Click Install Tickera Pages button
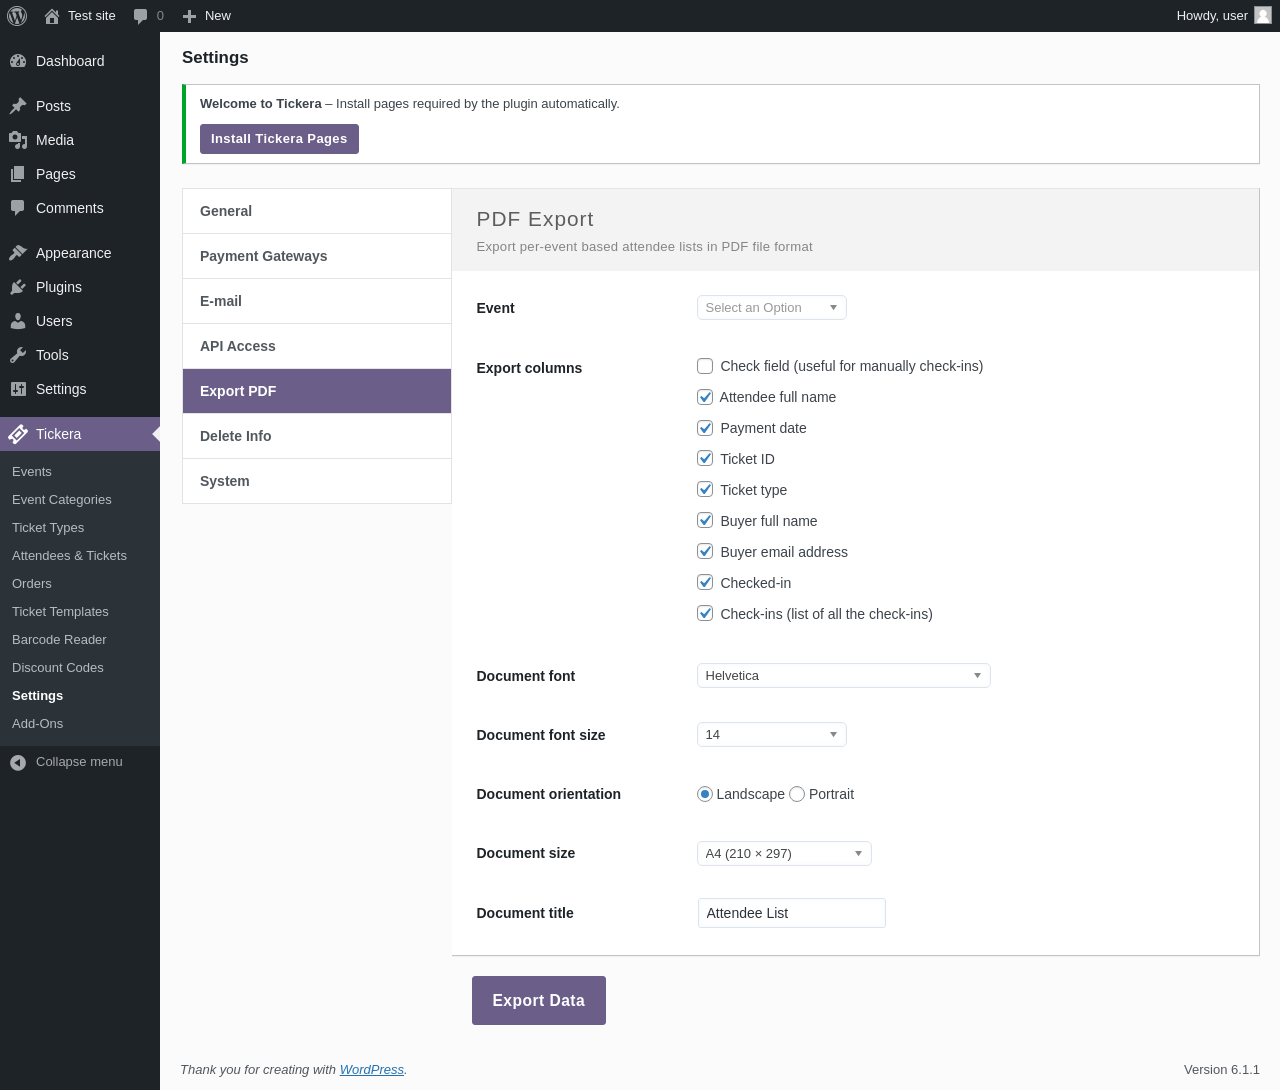The width and height of the screenshot is (1280, 1090). (x=279, y=139)
